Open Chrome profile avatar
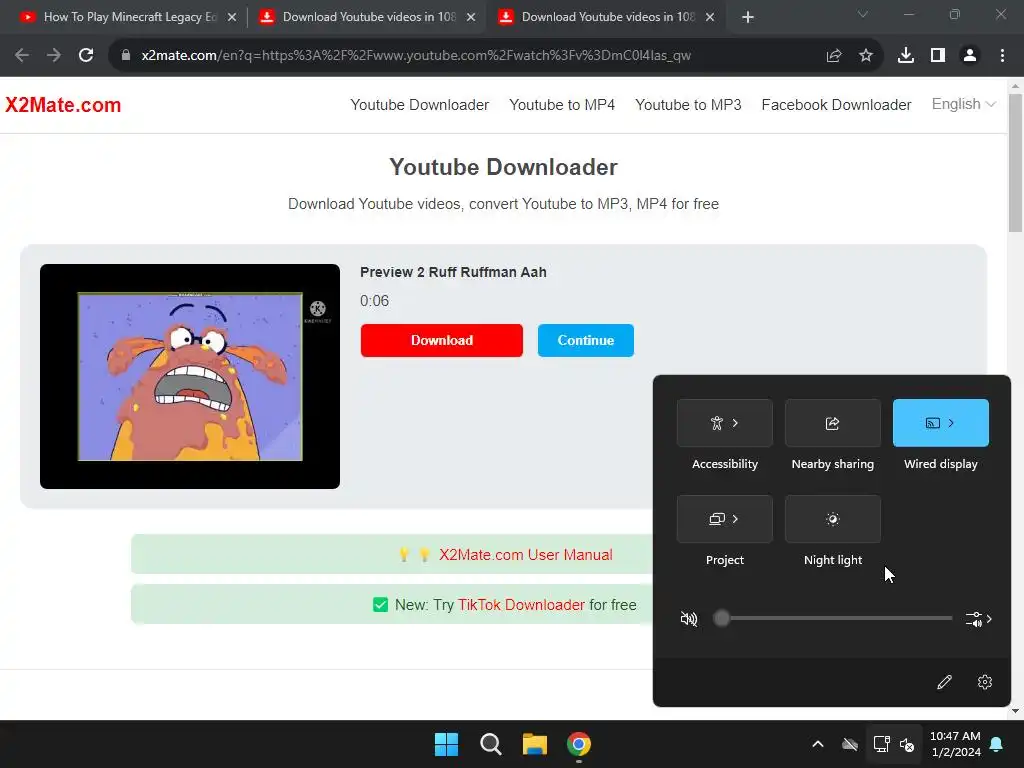 coord(970,56)
